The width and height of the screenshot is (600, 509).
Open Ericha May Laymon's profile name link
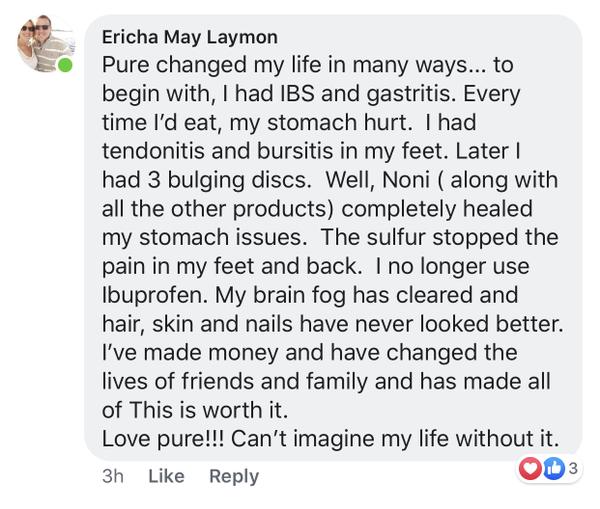click(x=190, y=37)
